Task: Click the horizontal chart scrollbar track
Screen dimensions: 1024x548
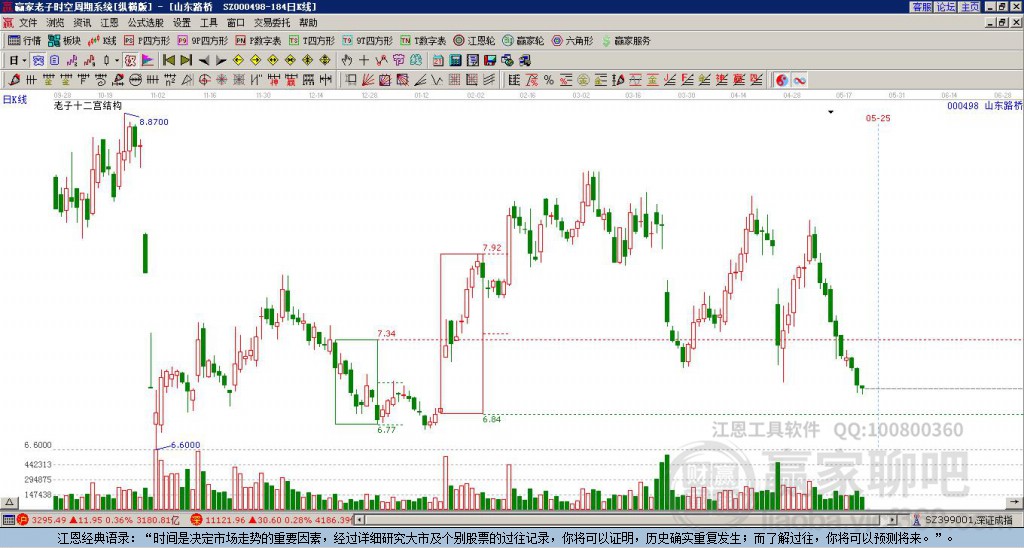Action: [627, 520]
